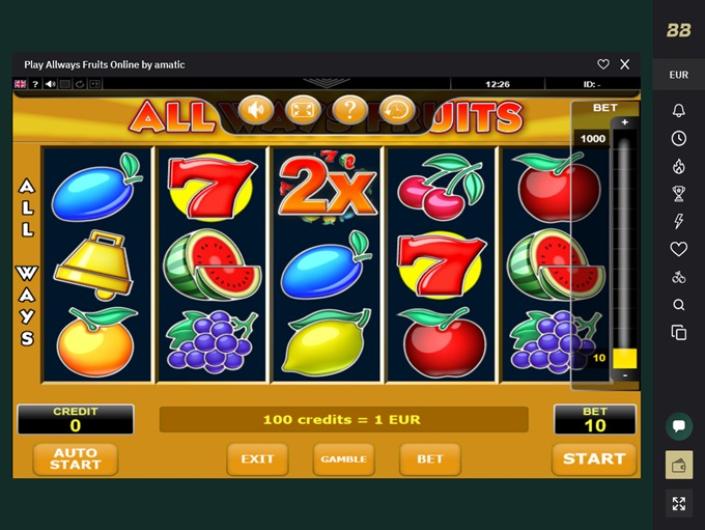The image size is (705, 530).
Task: Click the START spin button
Action: click(593, 459)
